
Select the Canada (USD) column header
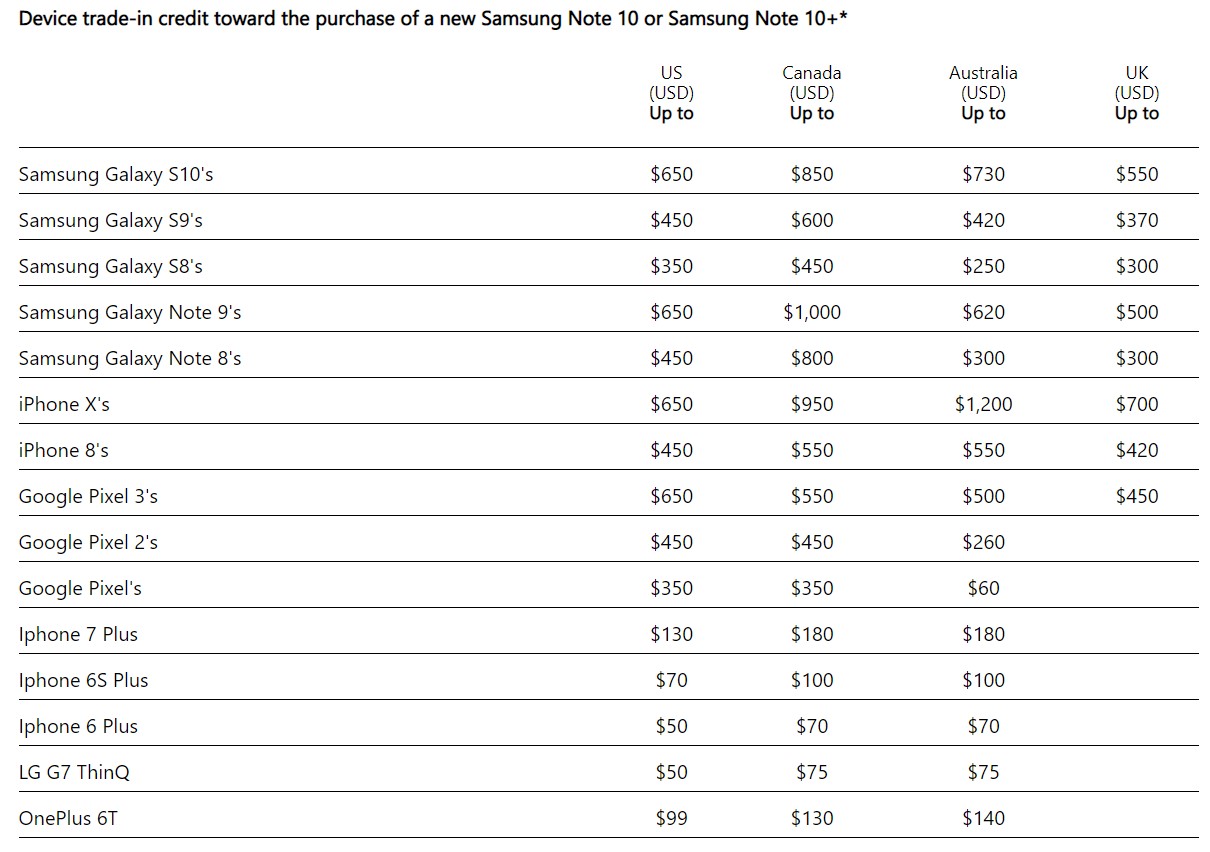pos(811,93)
